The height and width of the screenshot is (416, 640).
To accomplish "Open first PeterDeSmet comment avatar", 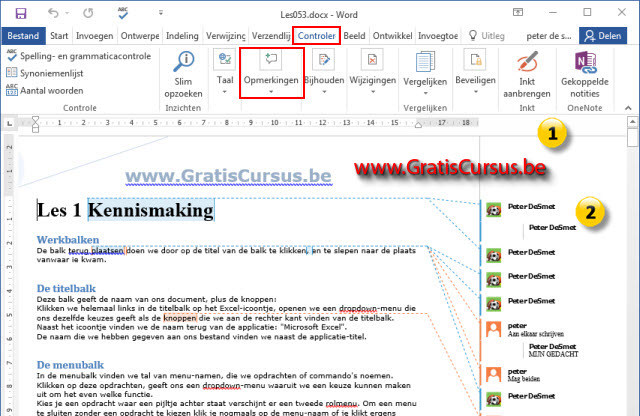I will click(493, 210).
